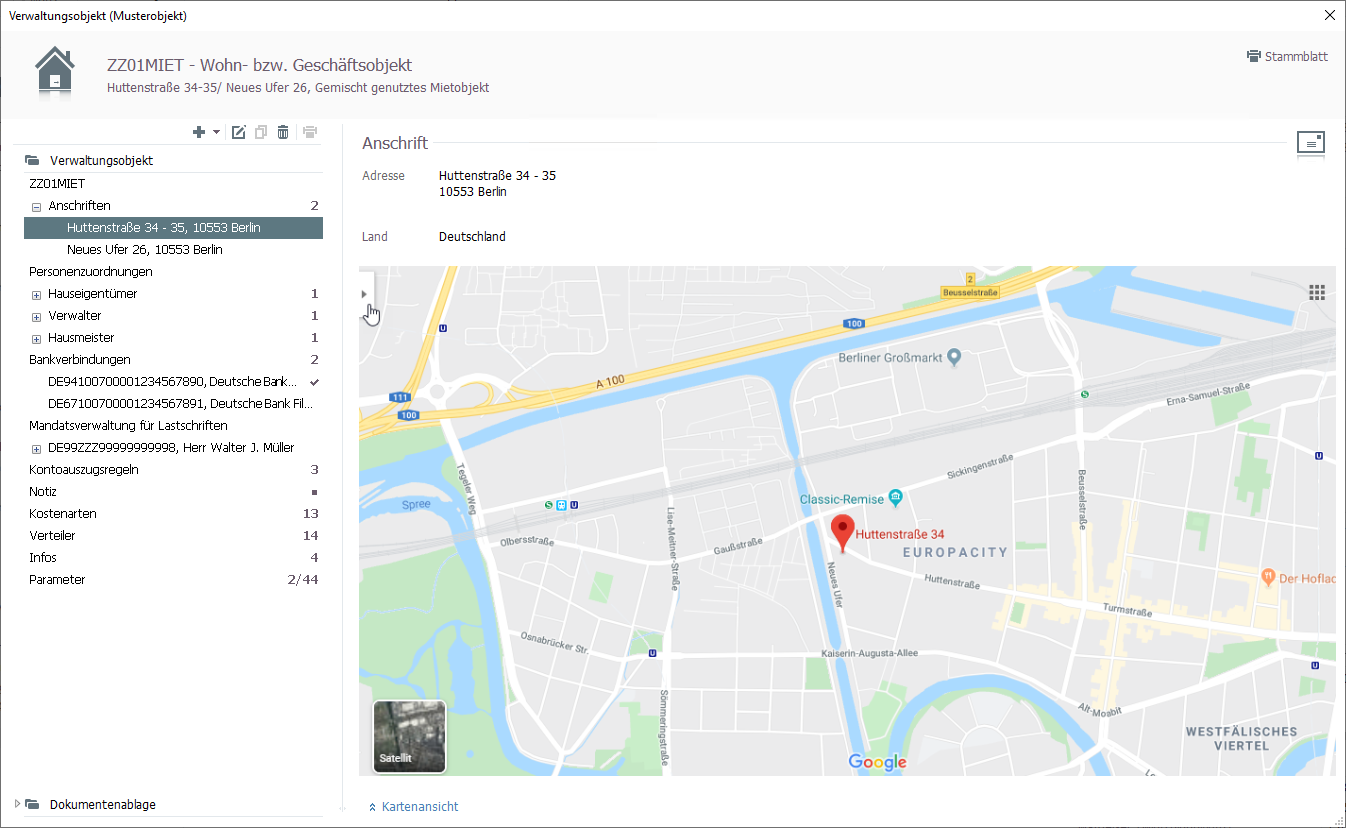Click the Spree river label on the map

pyautogui.click(x=416, y=505)
